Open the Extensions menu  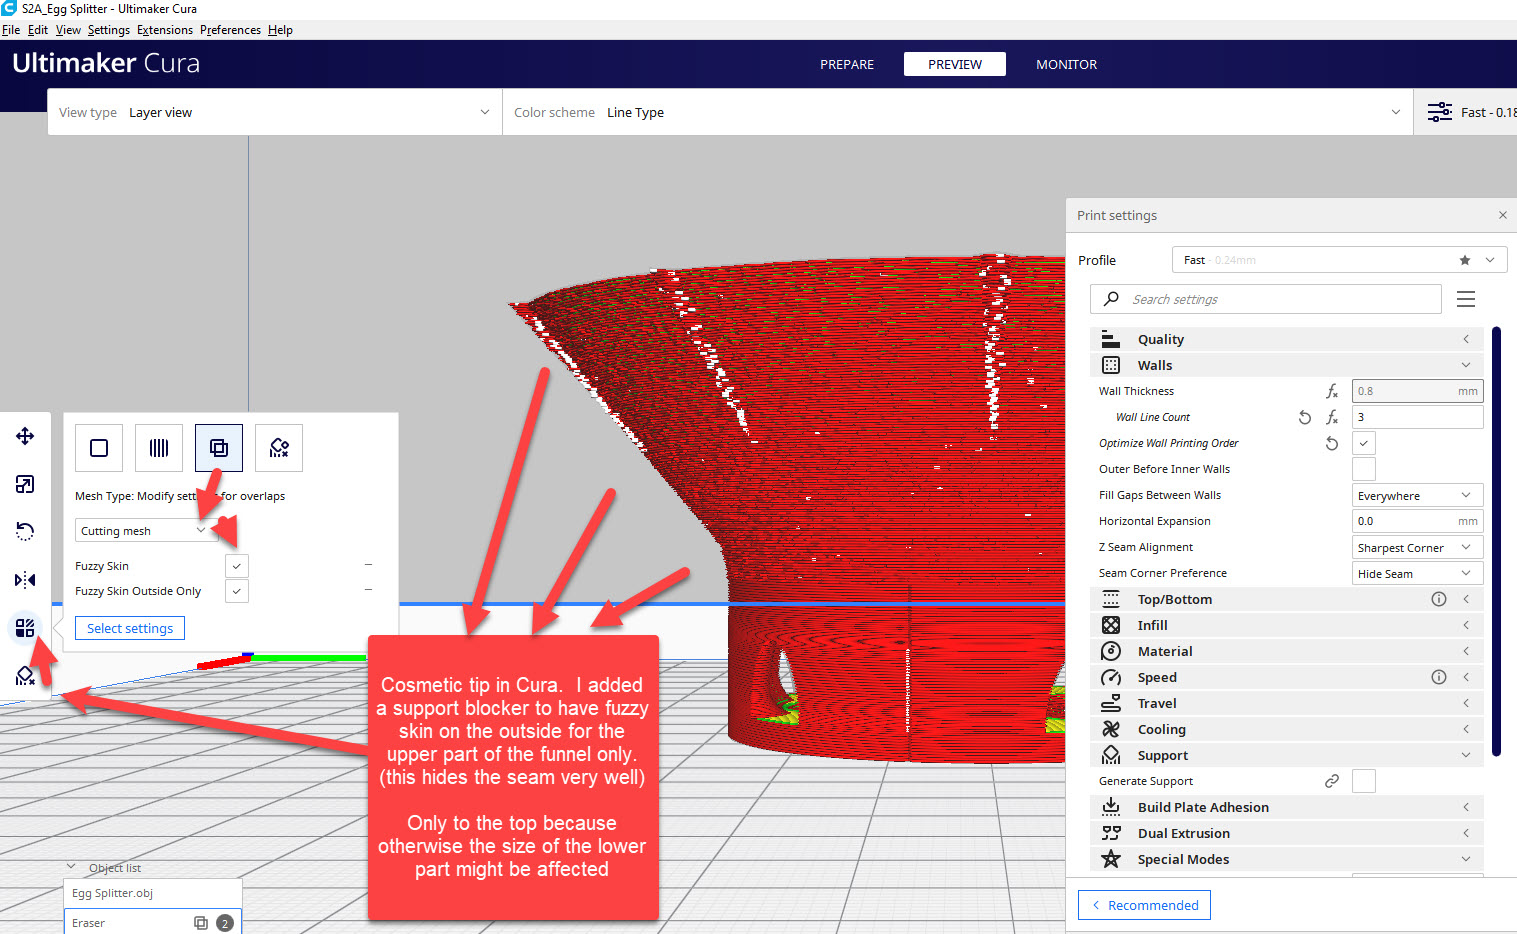tap(165, 30)
